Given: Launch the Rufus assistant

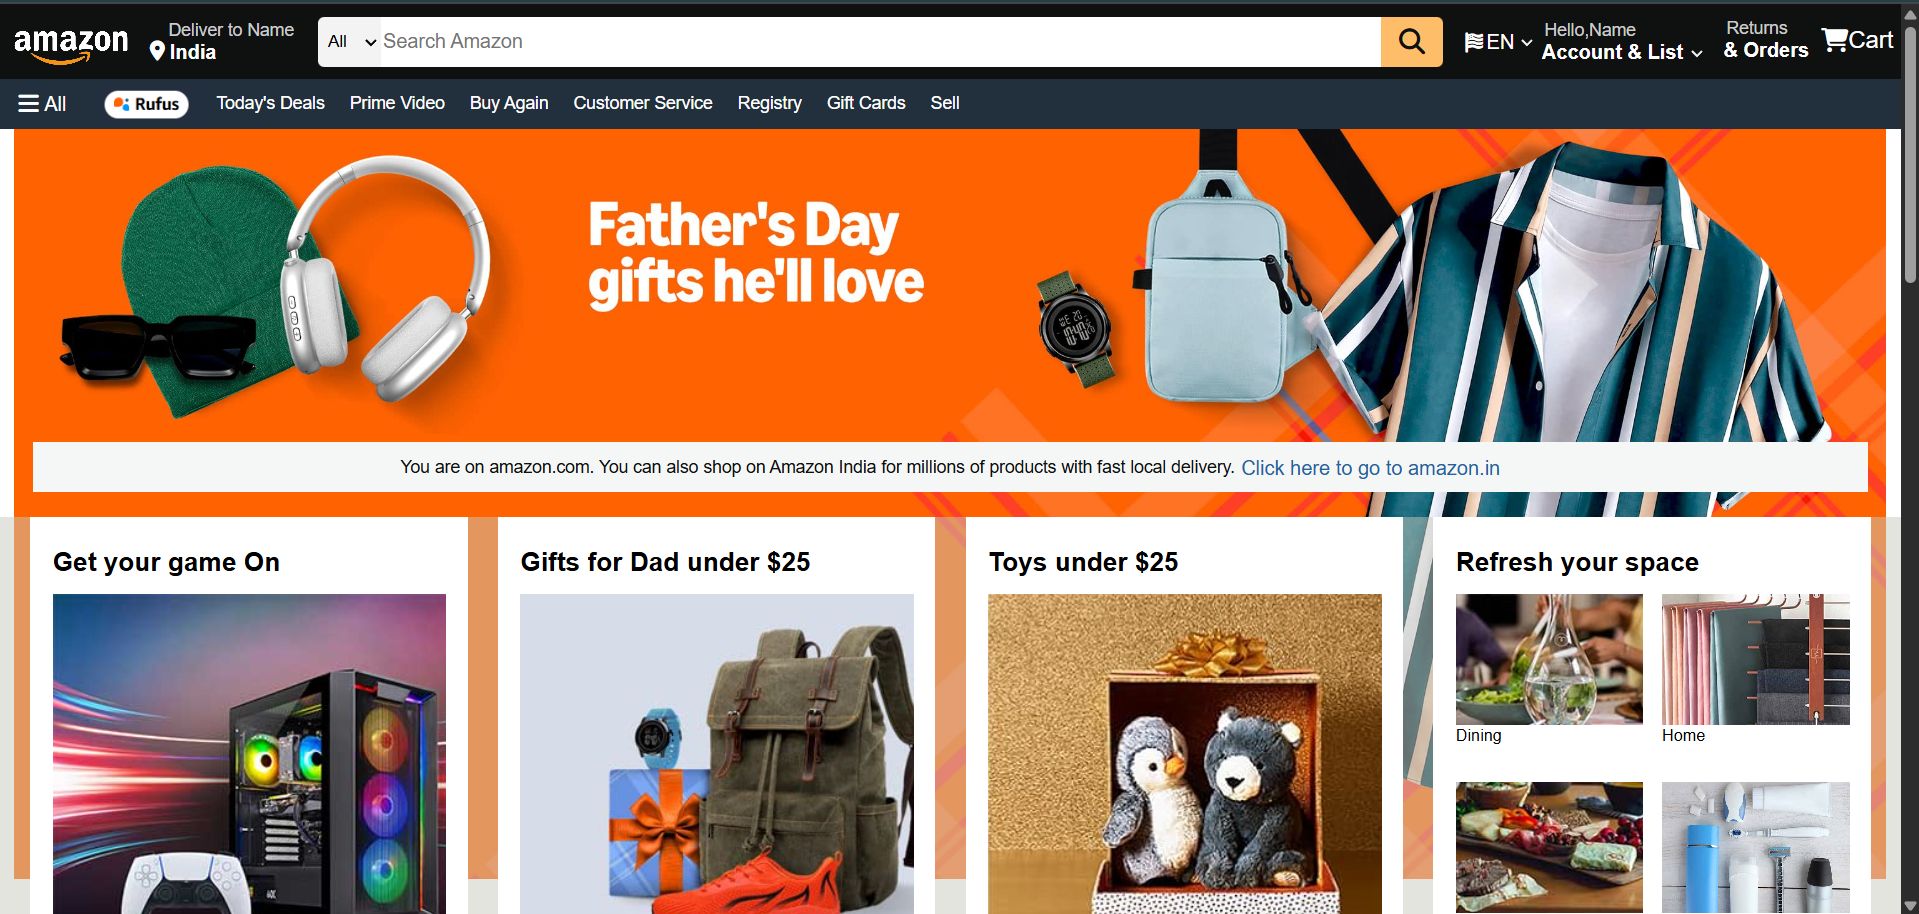Looking at the screenshot, I should pos(147,104).
